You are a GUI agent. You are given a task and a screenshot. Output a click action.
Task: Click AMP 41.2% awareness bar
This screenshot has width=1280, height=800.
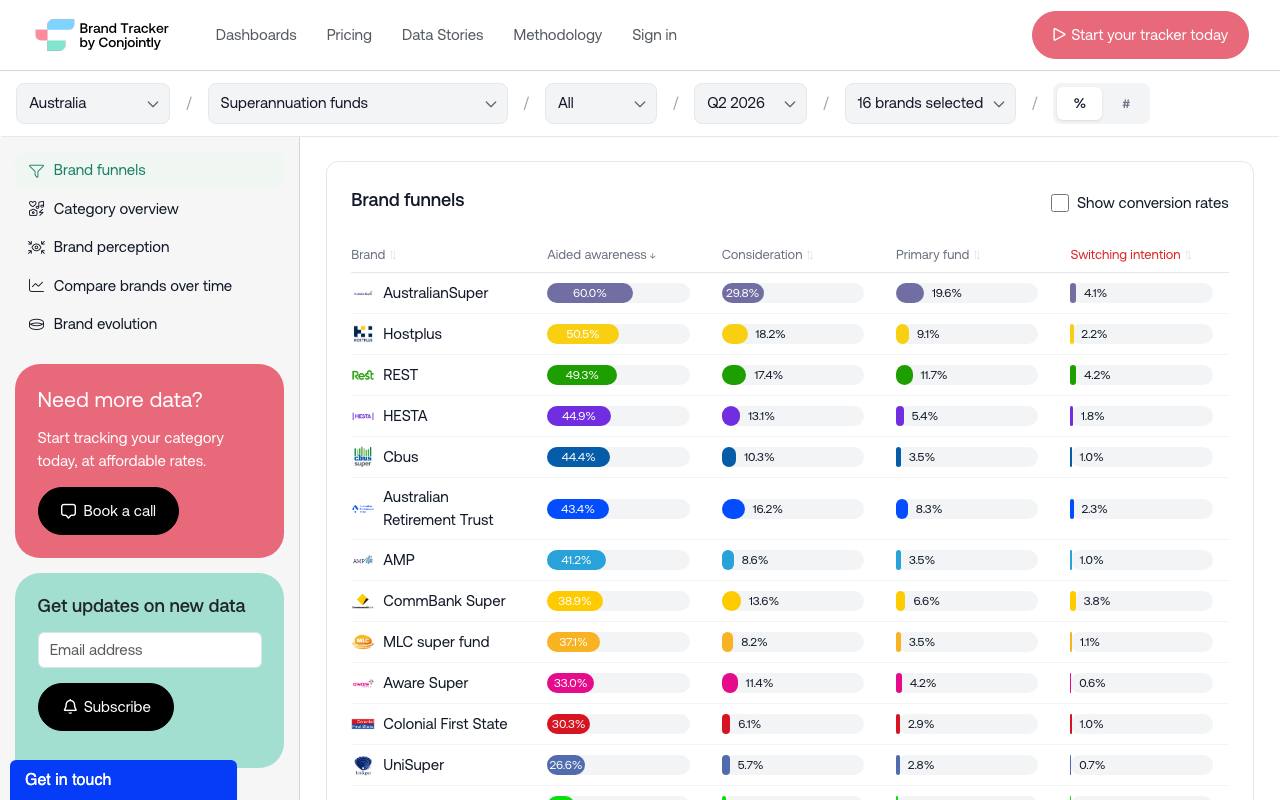tap(576, 560)
